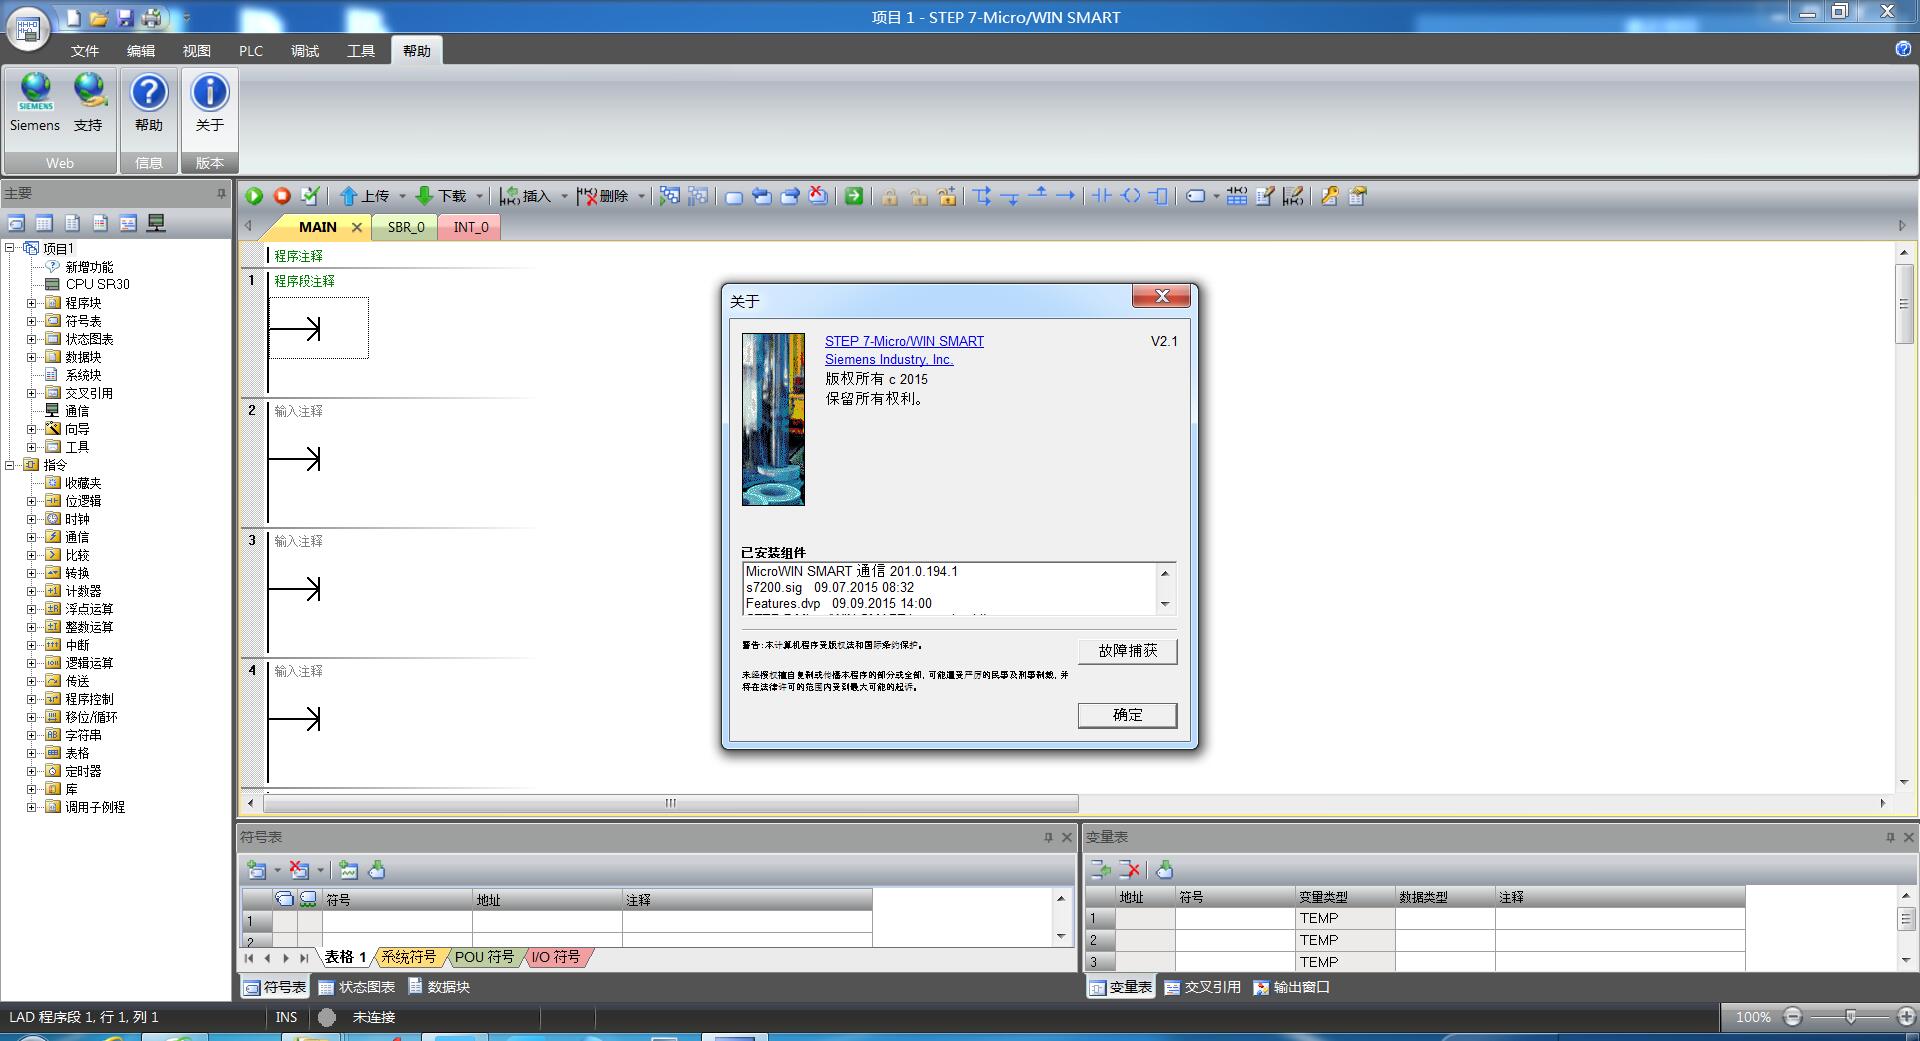Click 确定 to confirm the About dialog
Screen dimensions: 1920x1041
tap(1128, 715)
